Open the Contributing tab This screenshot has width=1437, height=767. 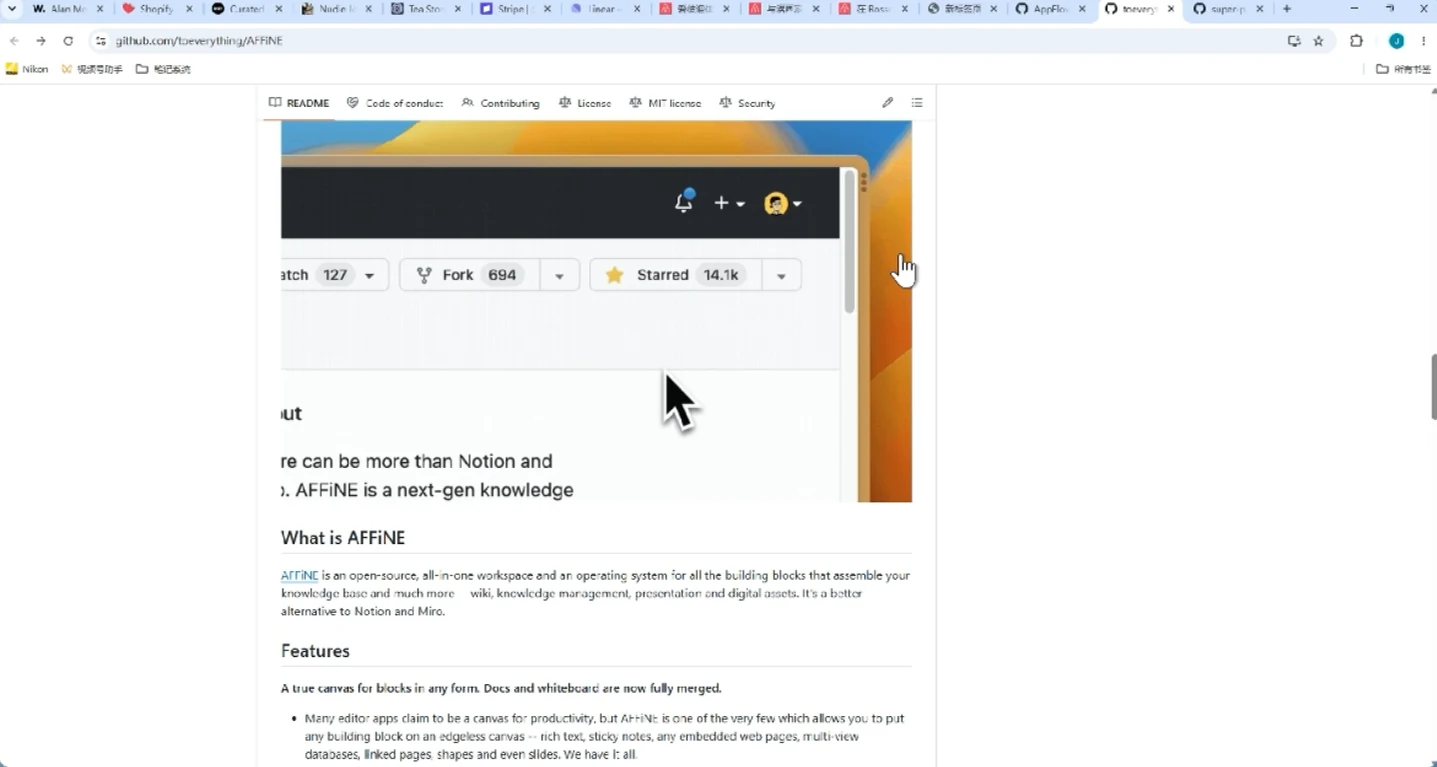(x=500, y=103)
